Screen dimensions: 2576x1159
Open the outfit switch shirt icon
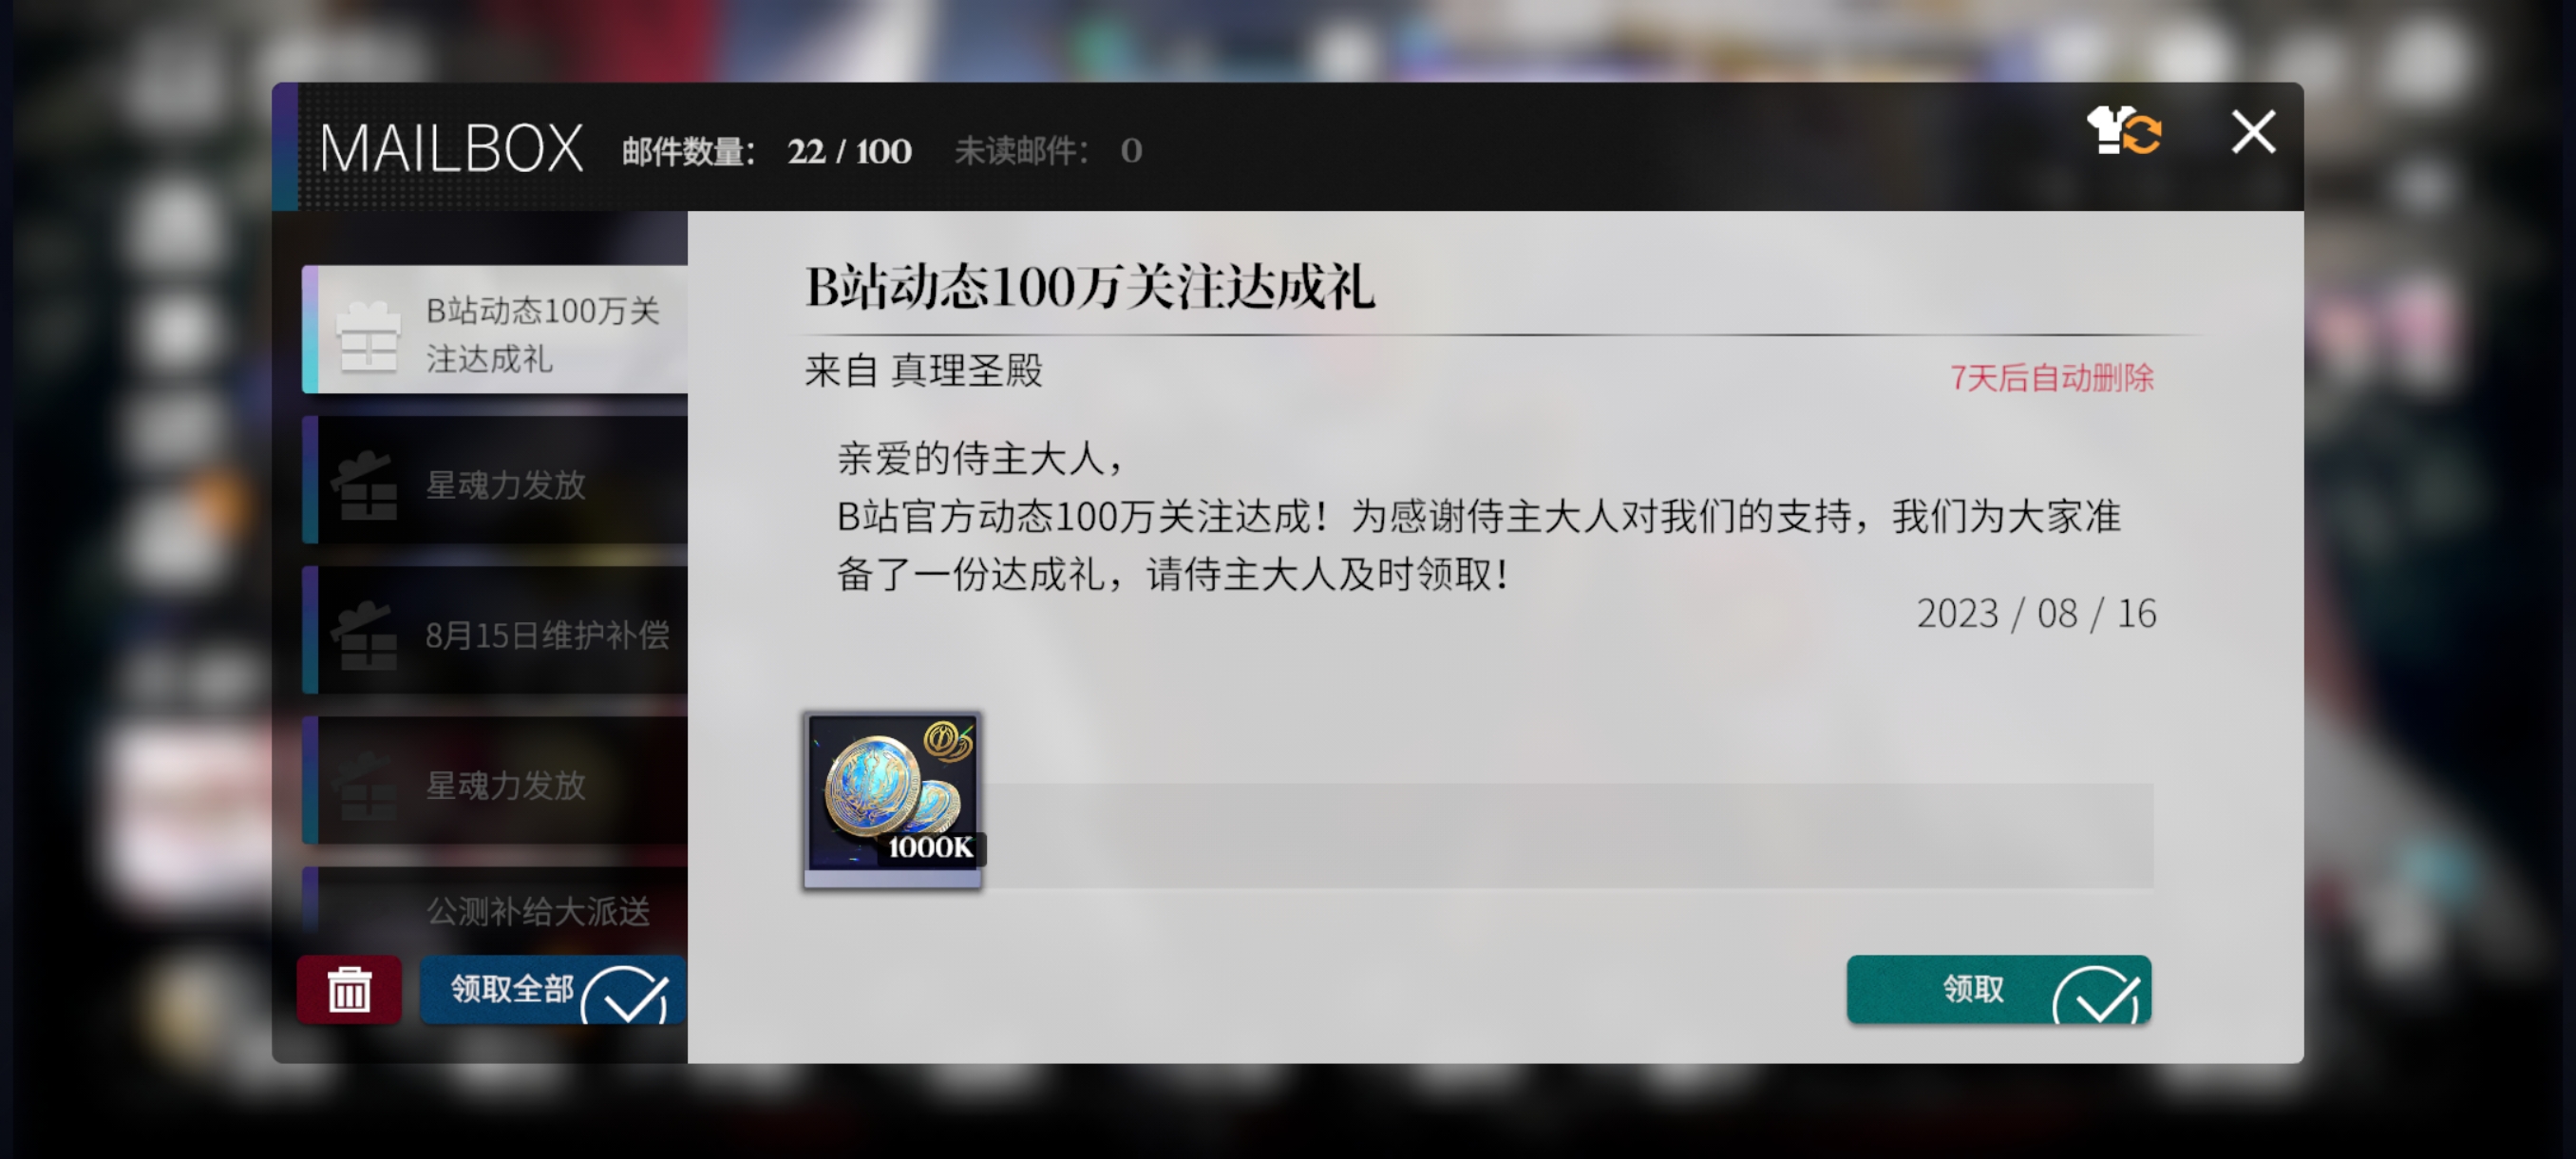(x=2125, y=131)
